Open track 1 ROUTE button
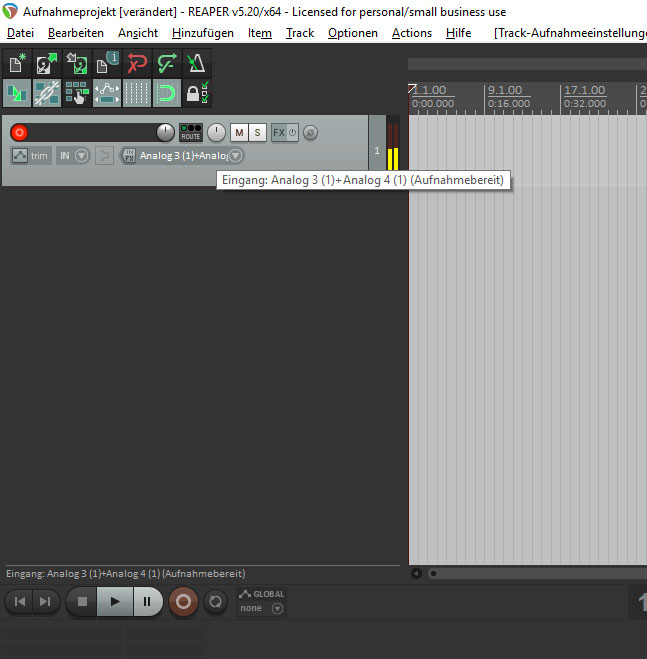 (x=190, y=132)
